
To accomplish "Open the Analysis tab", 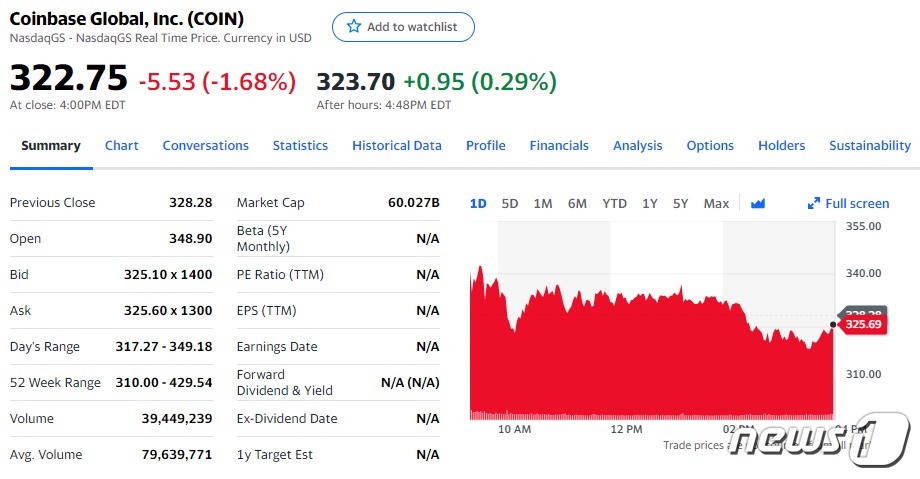I will click(638, 145).
